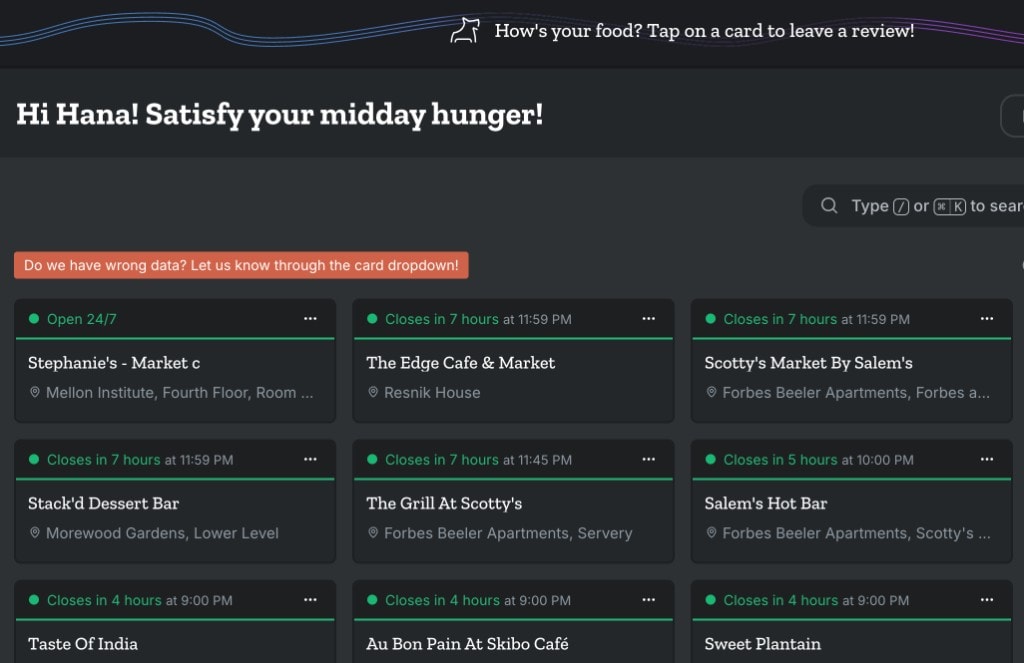Open The Edge Cafe & Market options menu

pos(649,319)
